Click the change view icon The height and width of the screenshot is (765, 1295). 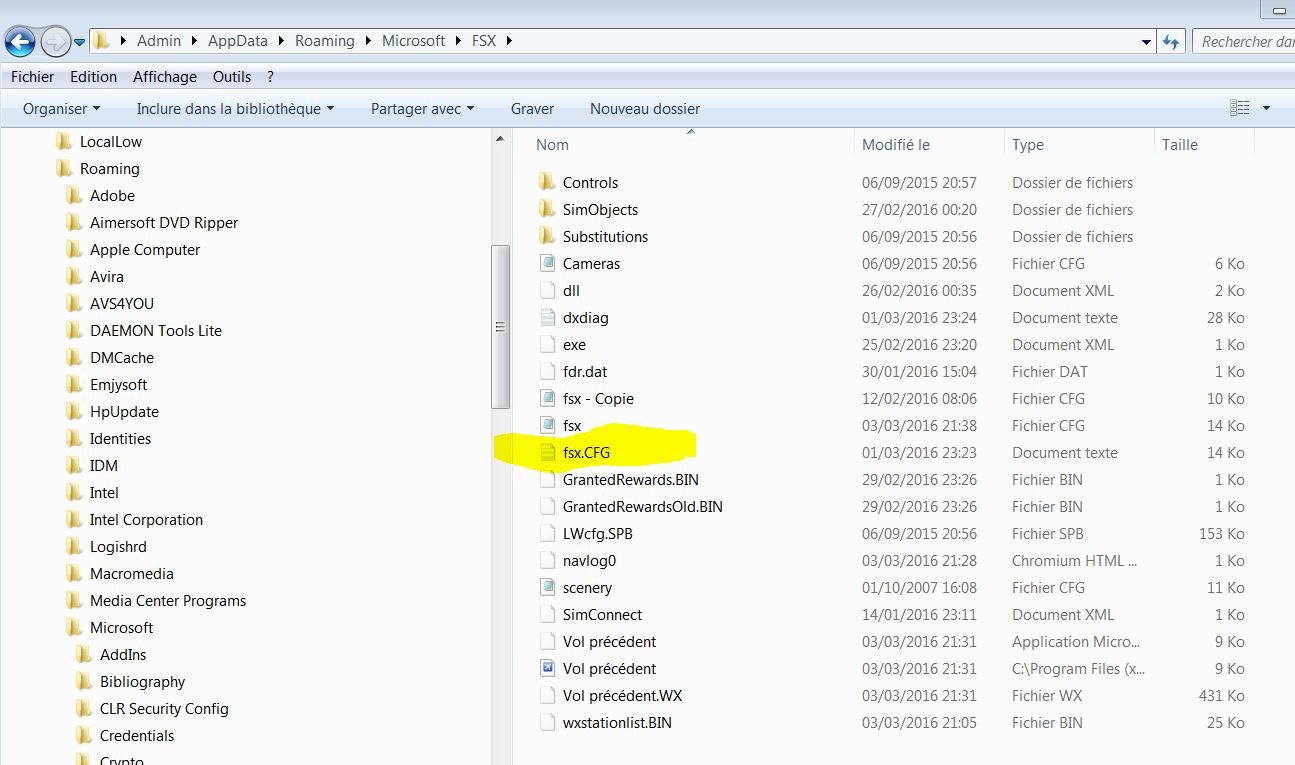(x=1240, y=108)
